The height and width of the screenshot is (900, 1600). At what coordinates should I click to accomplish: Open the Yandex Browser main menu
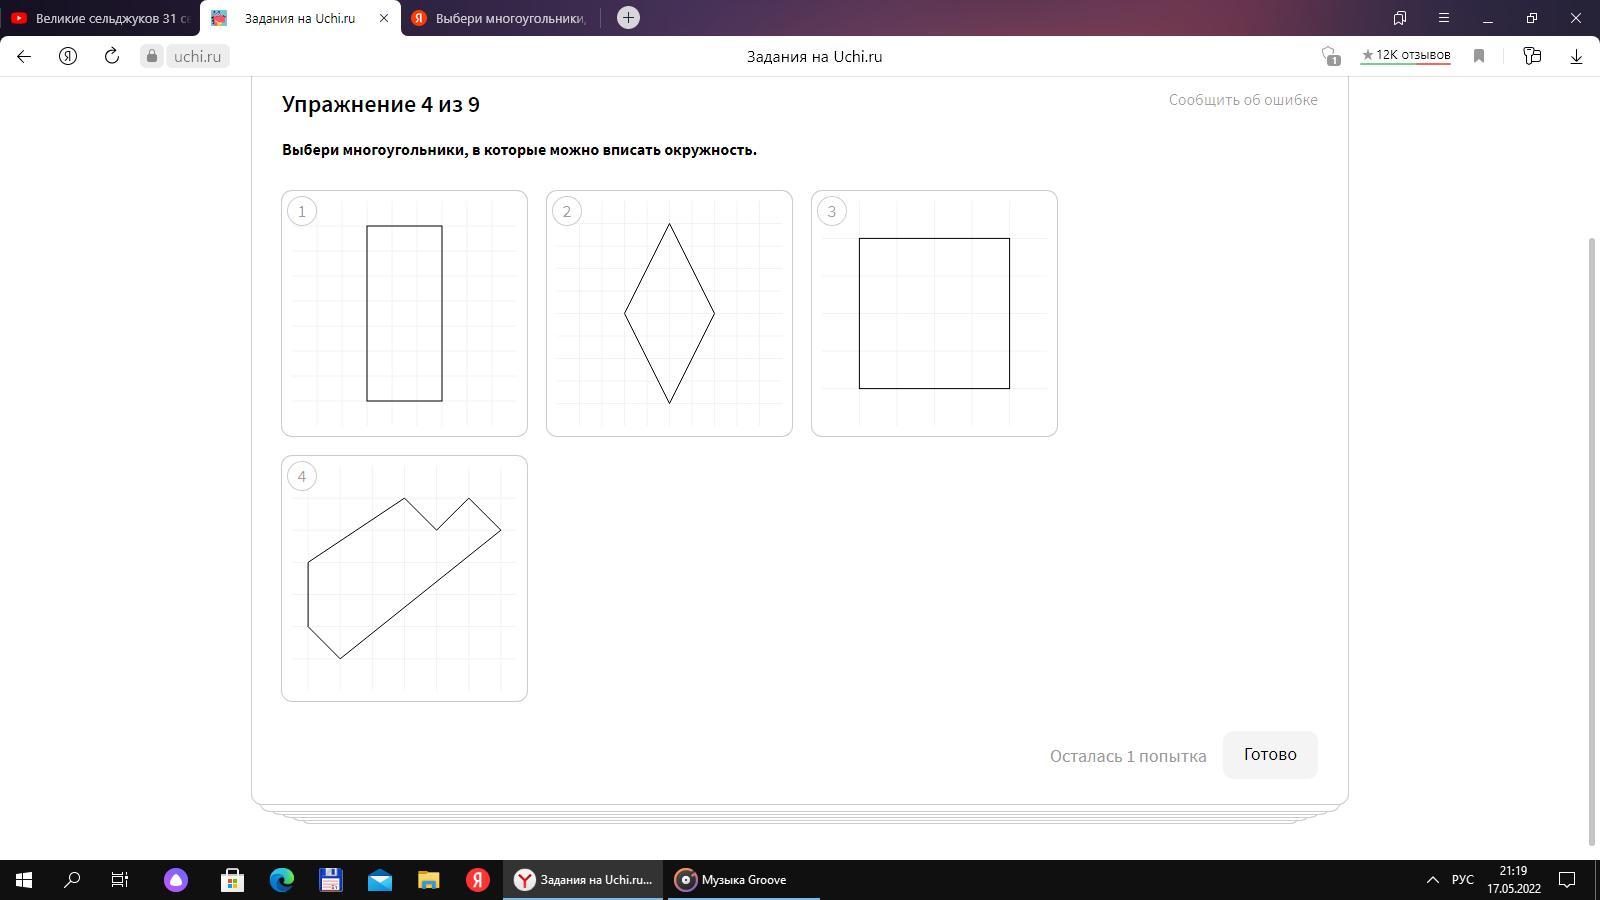(1444, 18)
